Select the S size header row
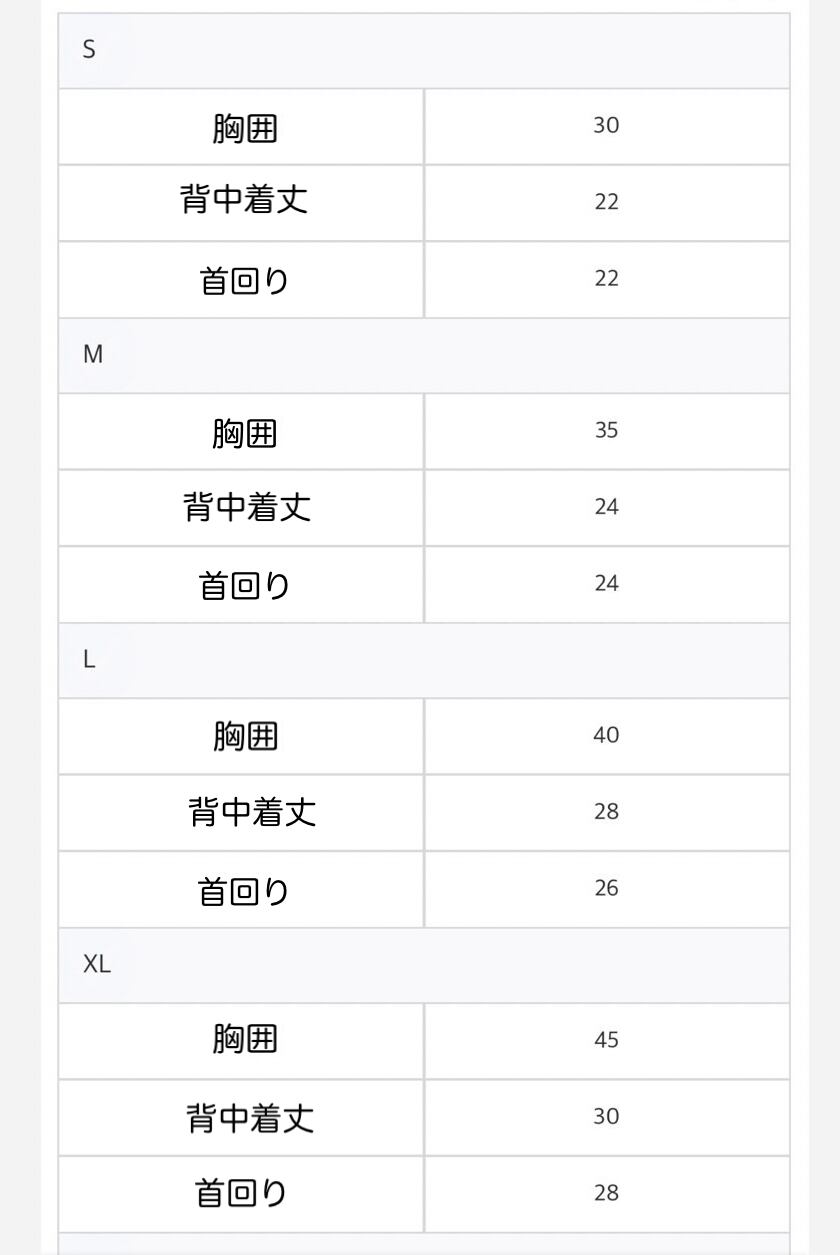Viewport: 840px width, 1255px height. tap(424, 50)
